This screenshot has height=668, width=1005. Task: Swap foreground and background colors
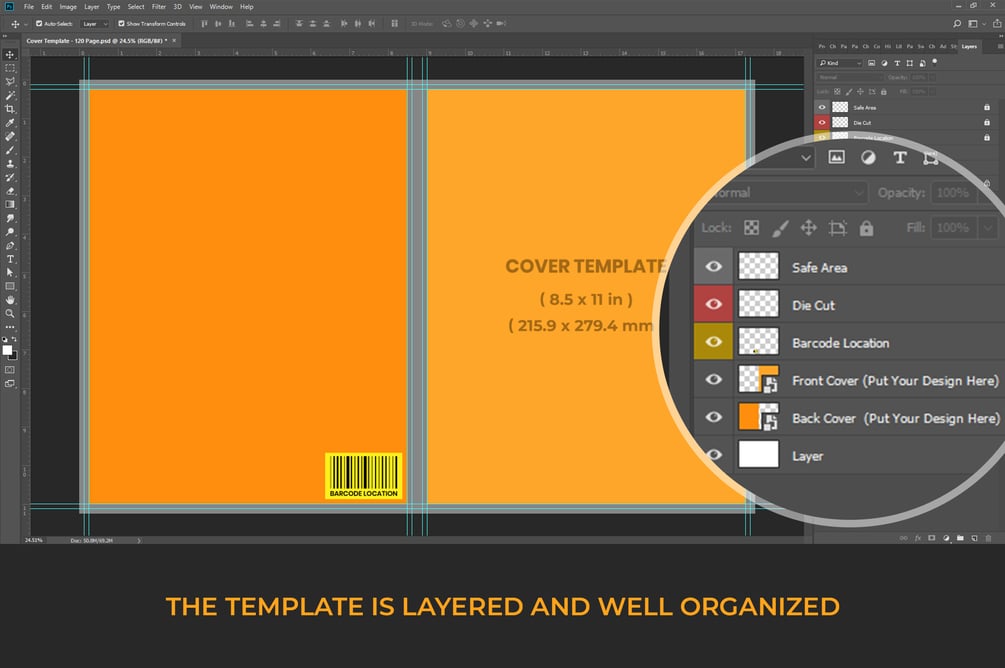(14, 338)
